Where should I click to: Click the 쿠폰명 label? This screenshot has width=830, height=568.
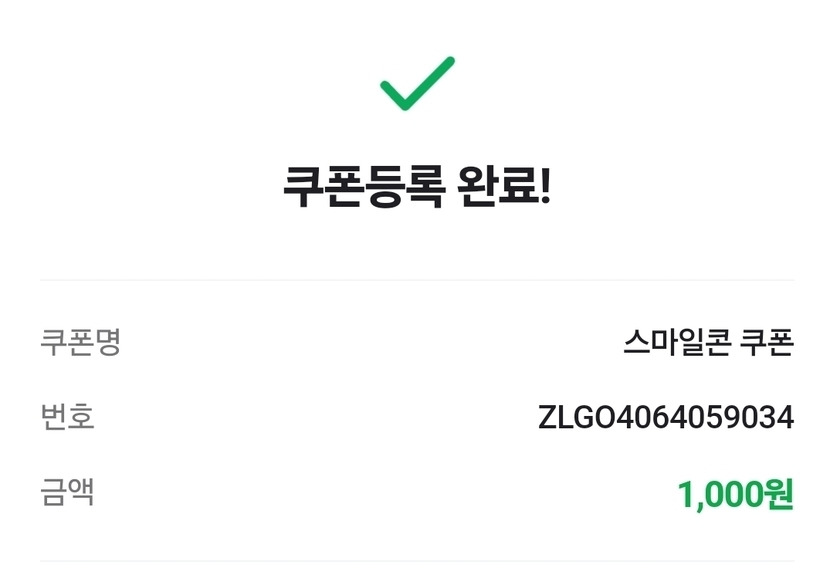(80, 342)
